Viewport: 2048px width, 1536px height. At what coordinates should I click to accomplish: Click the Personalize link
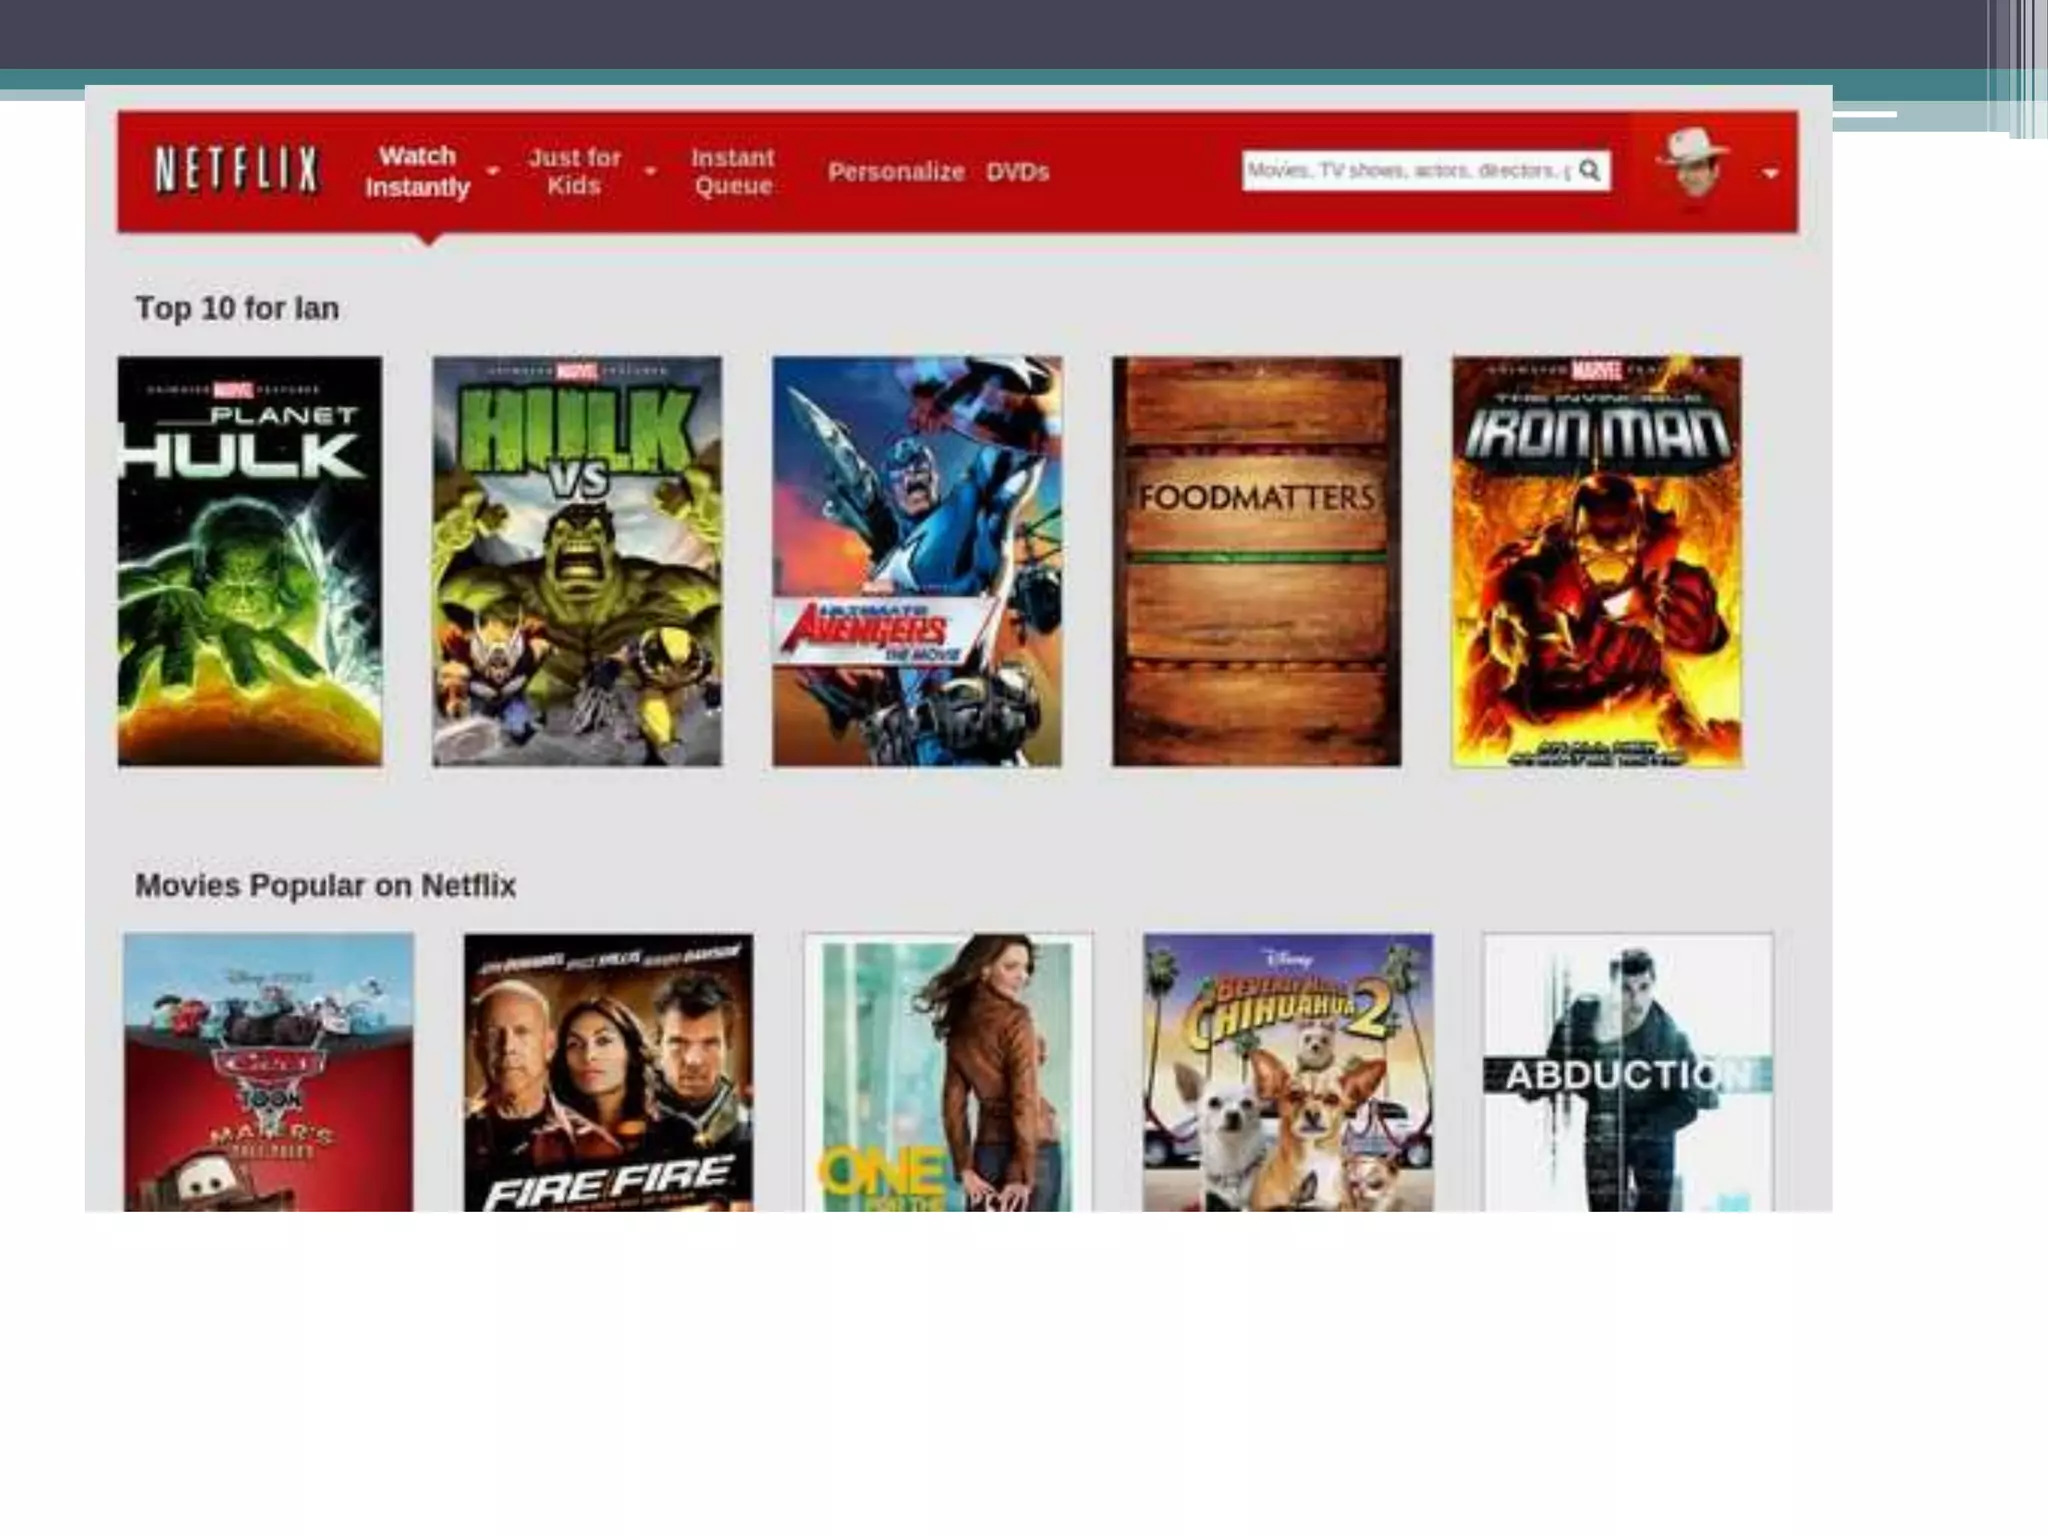click(895, 172)
